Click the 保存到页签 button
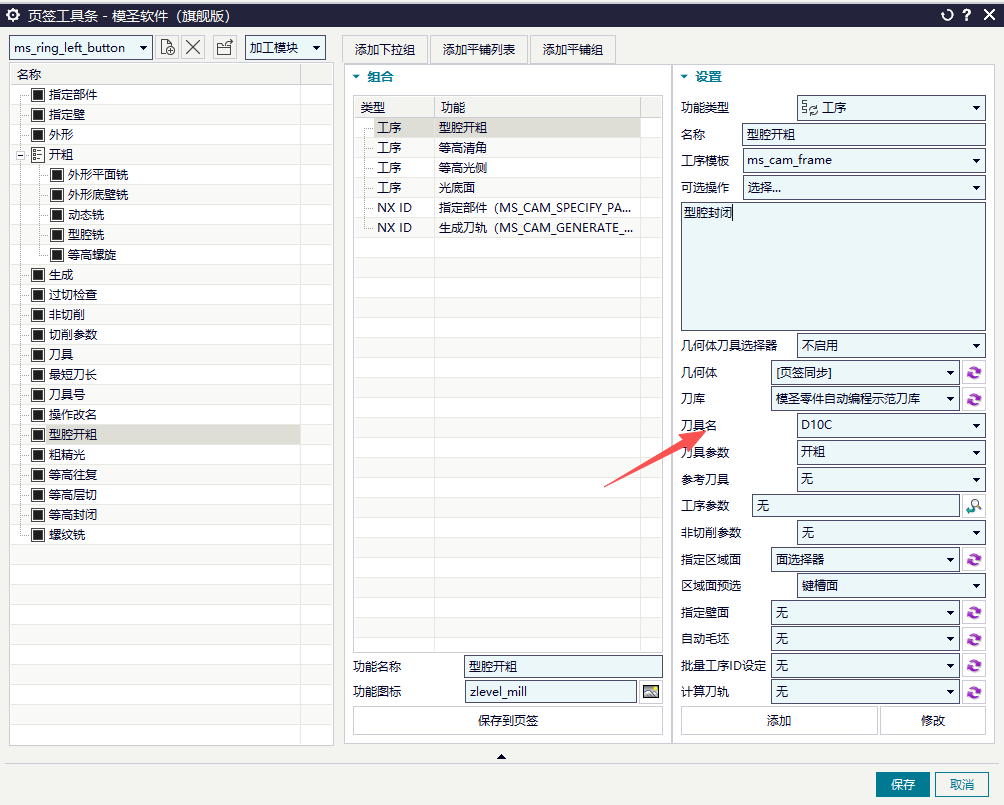The width and height of the screenshot is (1004, 805). (508, 720)
